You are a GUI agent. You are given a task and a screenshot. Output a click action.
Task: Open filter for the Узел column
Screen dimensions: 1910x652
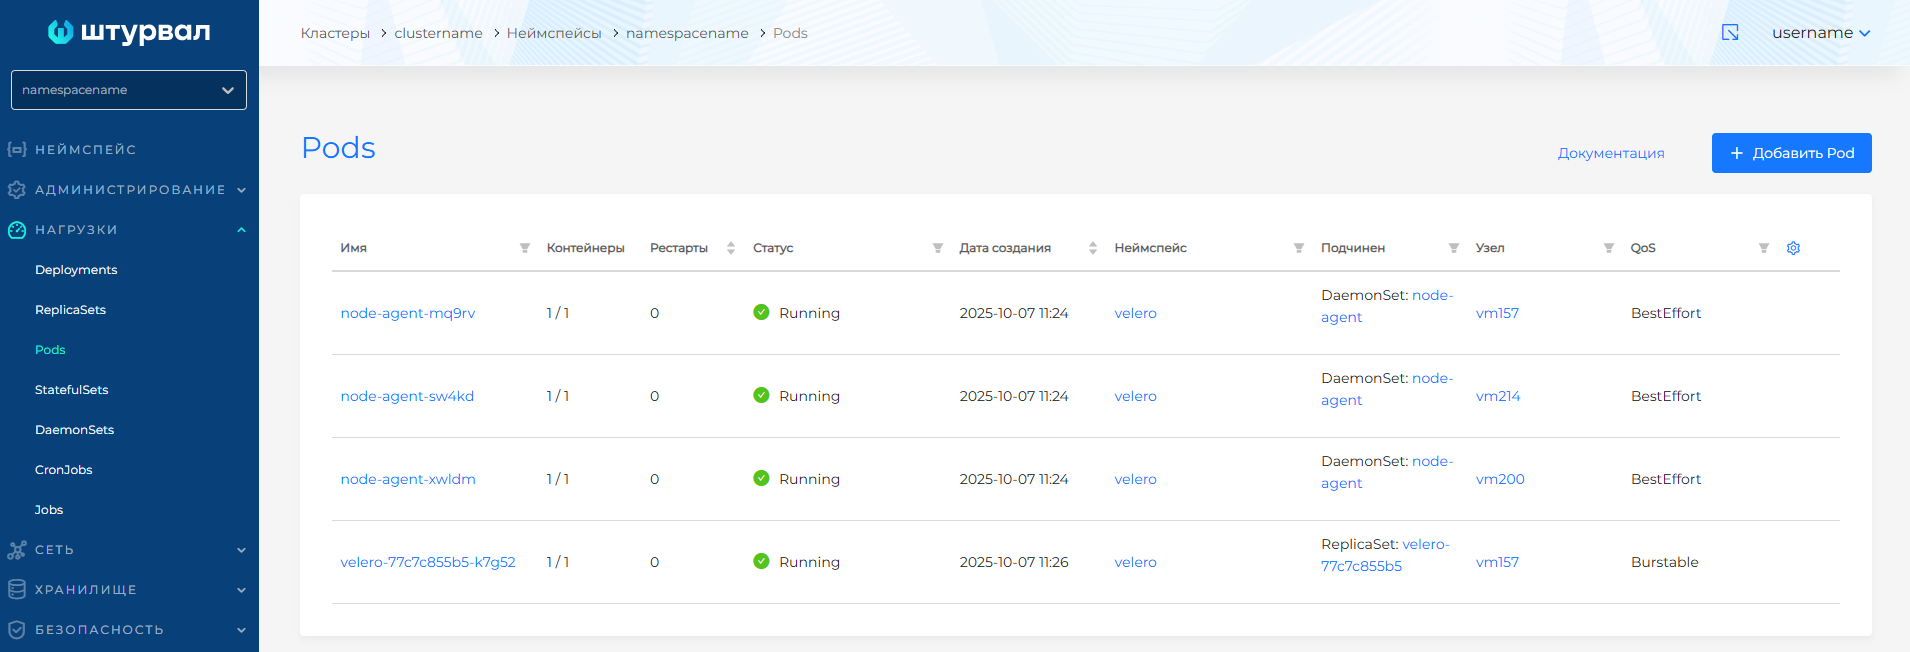pos(1609,248)
